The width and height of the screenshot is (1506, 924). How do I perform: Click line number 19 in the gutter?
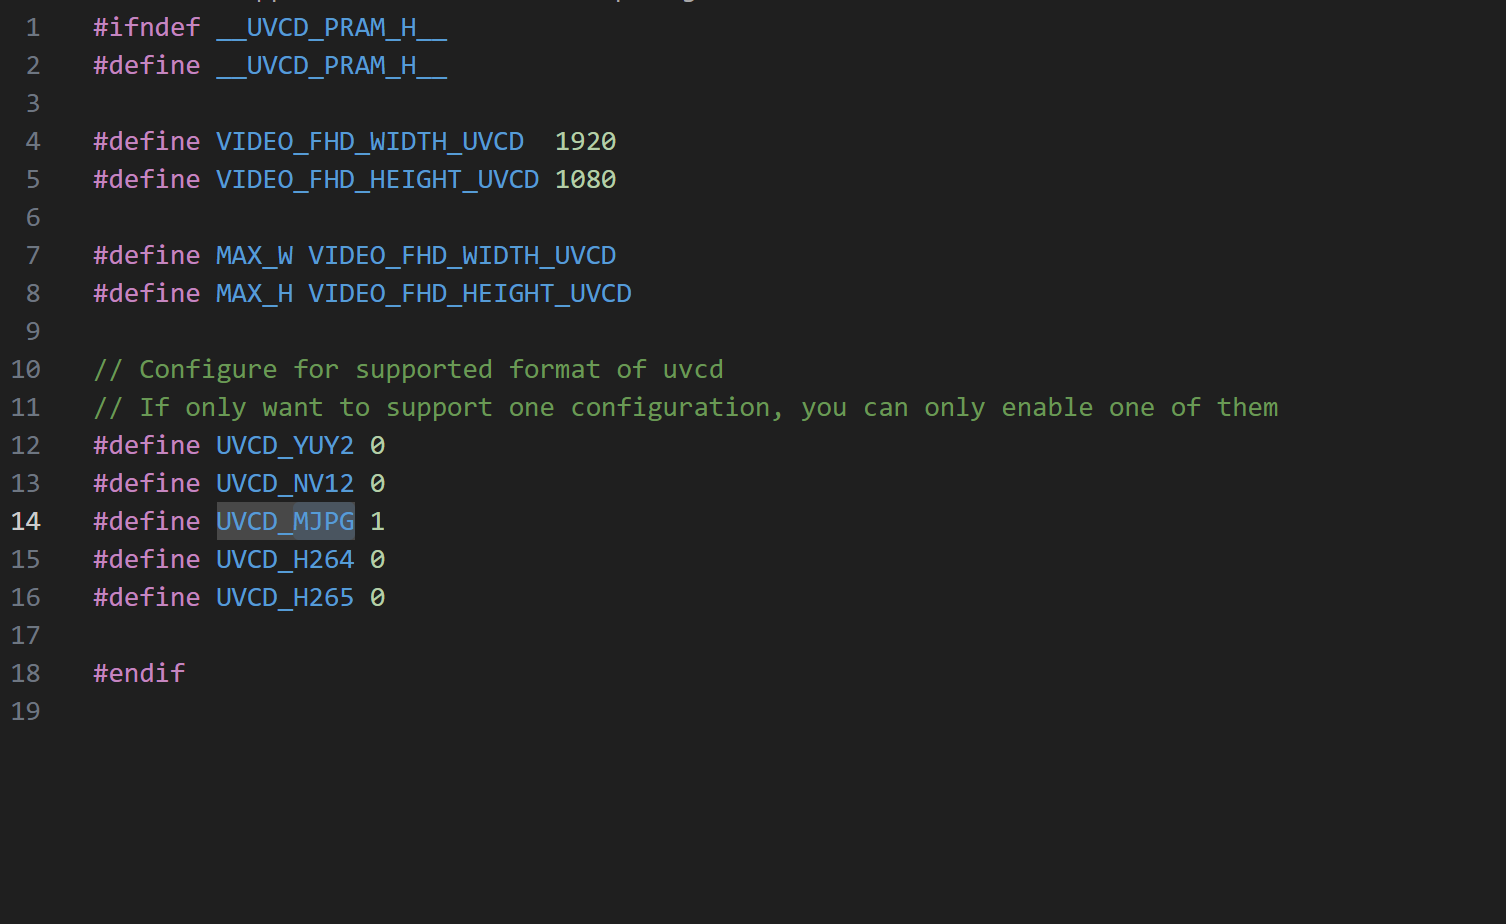26,711
